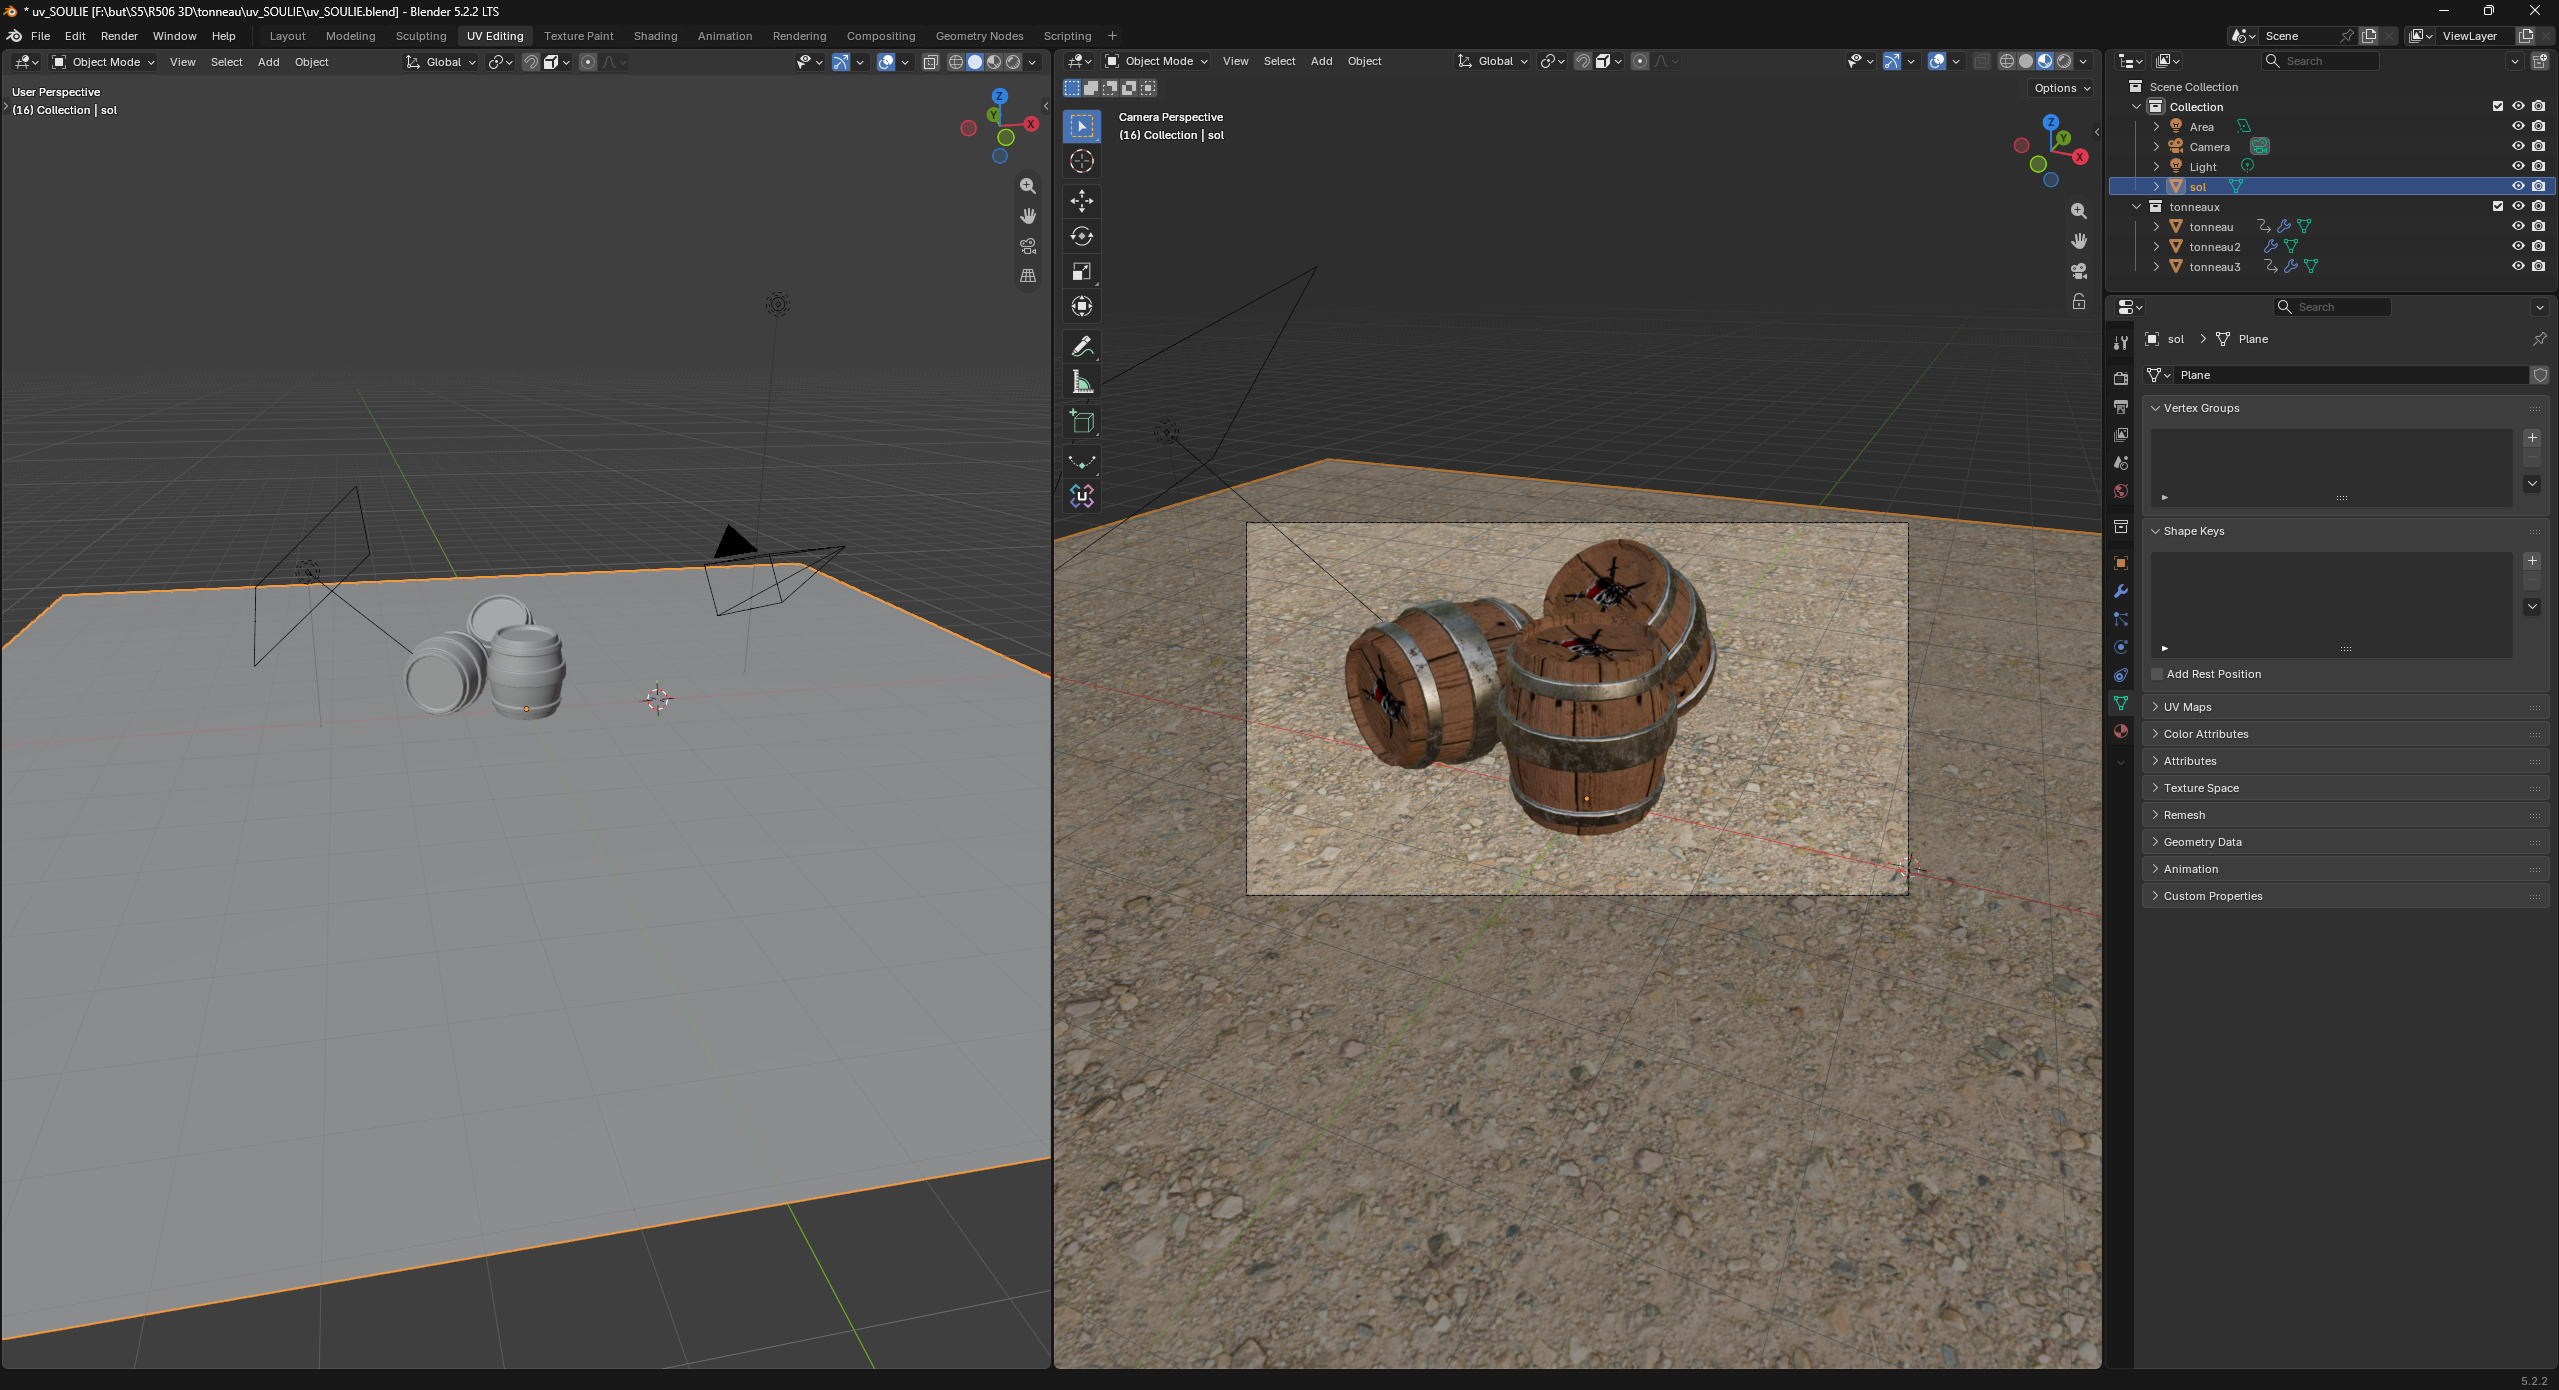Open the World properties tab
The height and width of the screenshot is (1390, 2559).
pyautogui.click(x=2120, y=491)
